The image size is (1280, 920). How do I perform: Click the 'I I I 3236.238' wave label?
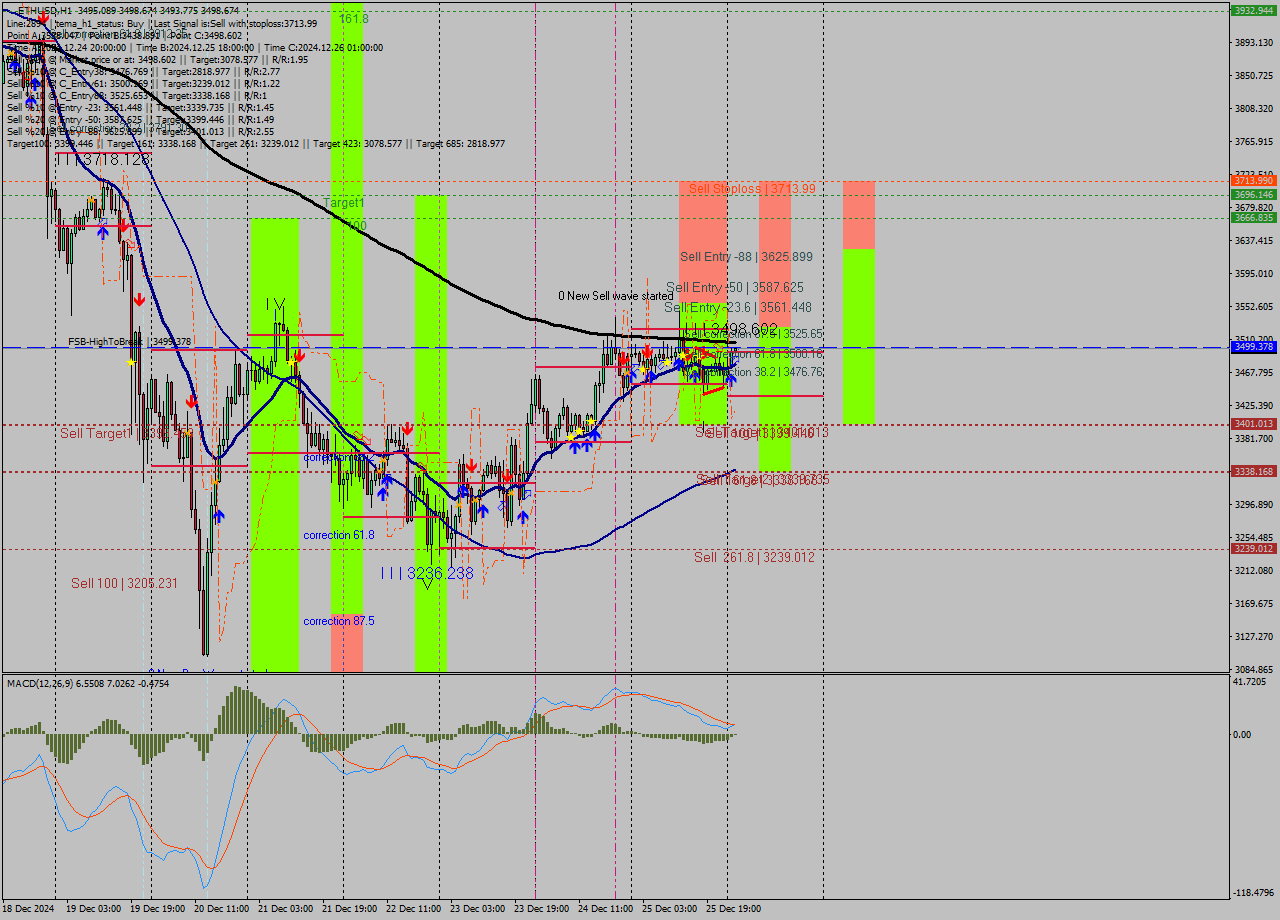tap(427, 573)
